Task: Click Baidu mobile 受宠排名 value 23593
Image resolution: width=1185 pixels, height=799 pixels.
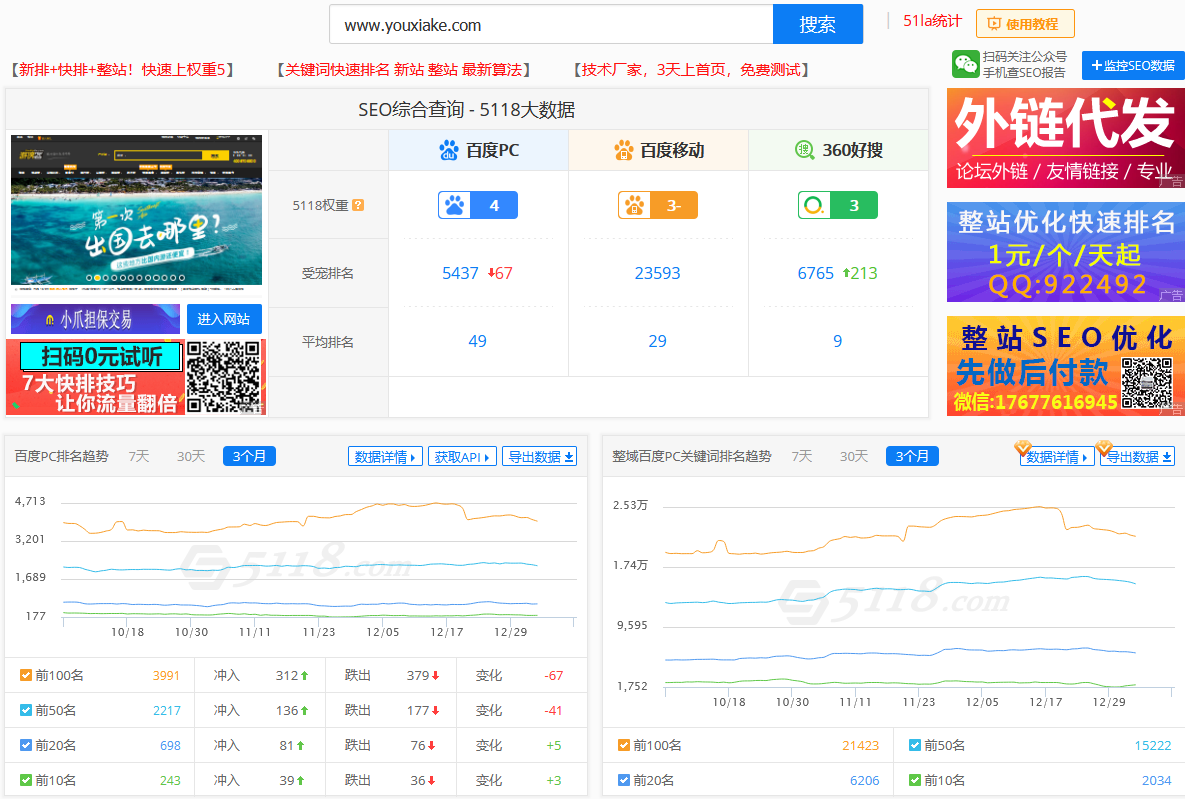Action: pos(657,273)
